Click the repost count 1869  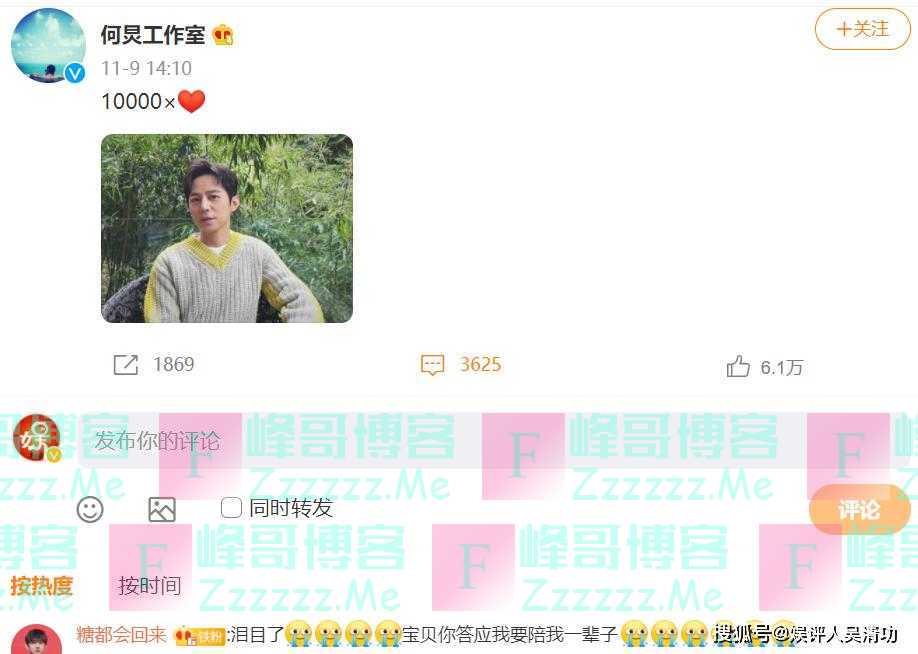click(x=173, y=364)
